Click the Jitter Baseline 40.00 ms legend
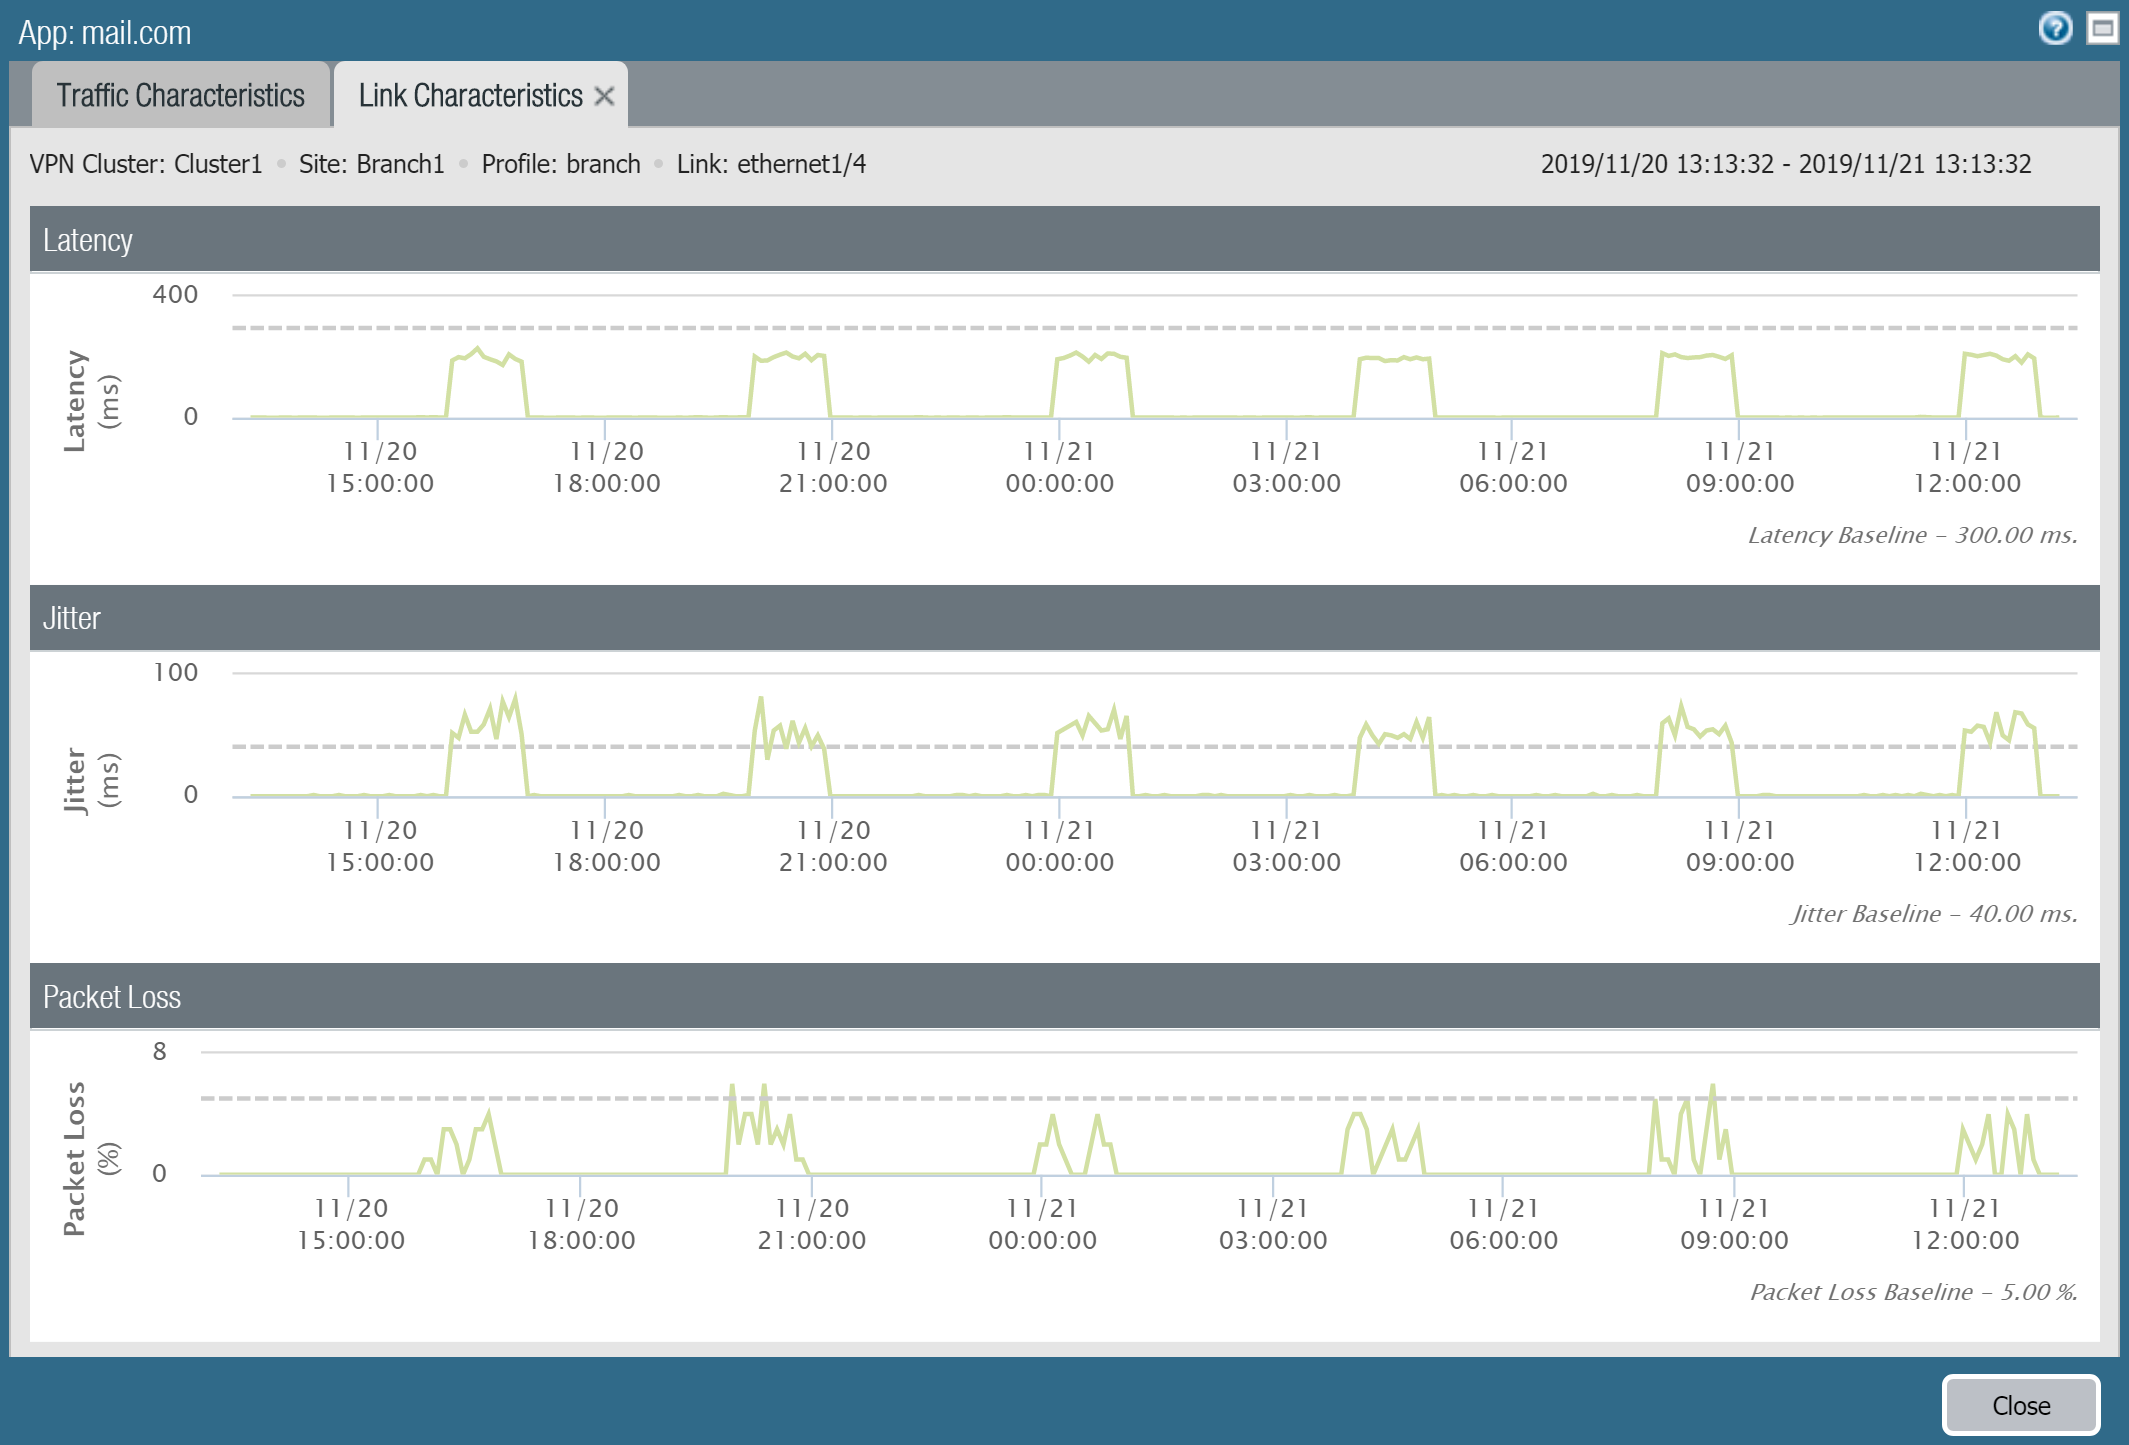Viewport: 2129px width, 1445px height. [x=1933, y=914]
